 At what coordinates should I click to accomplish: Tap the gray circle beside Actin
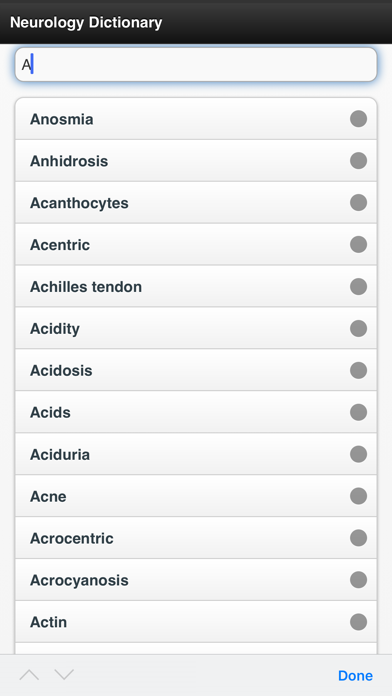coord(358,621)
